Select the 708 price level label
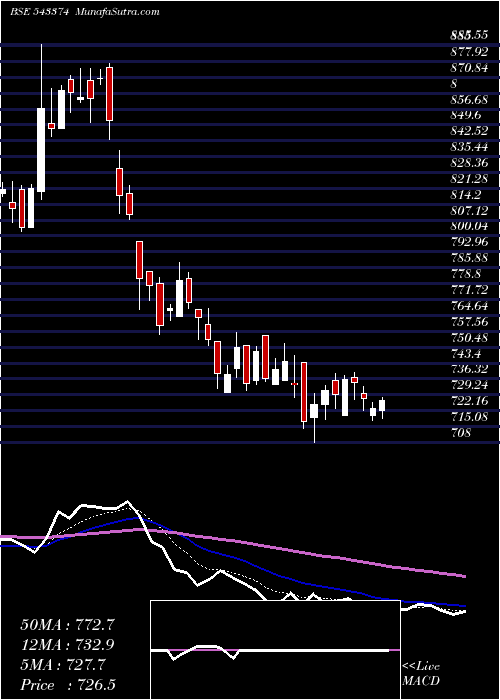 pos(461,432)
